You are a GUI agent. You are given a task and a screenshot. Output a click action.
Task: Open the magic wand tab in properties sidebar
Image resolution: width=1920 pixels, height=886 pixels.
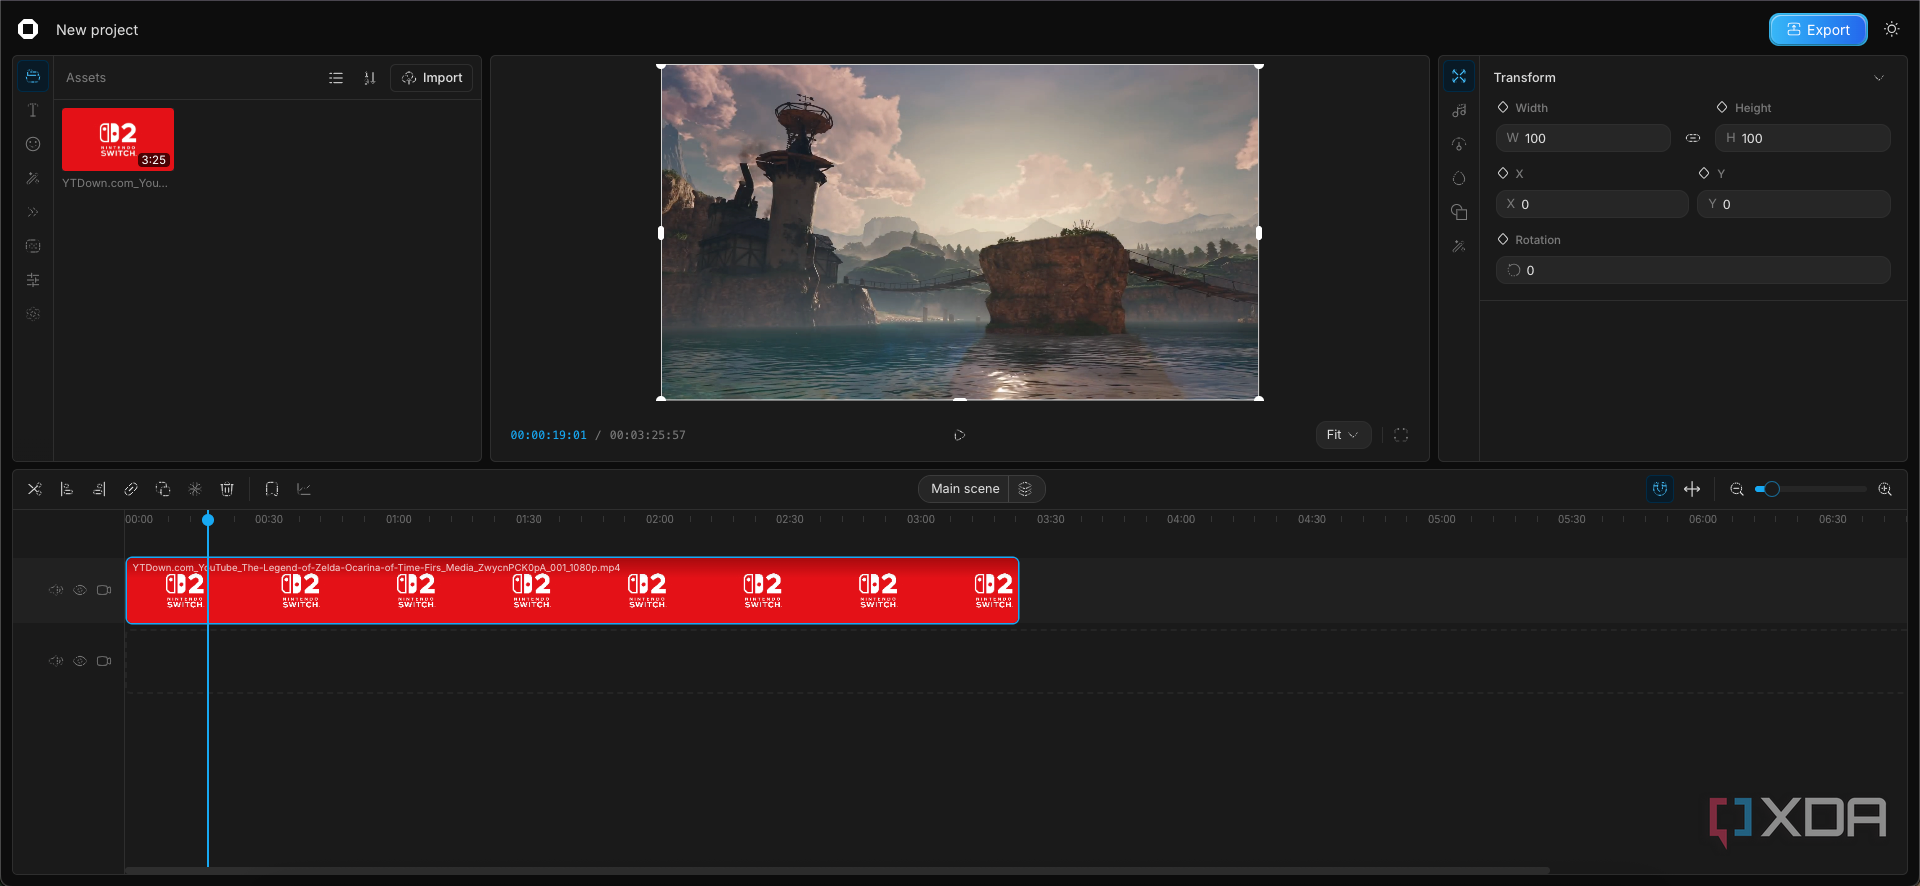coord(1459,246)
